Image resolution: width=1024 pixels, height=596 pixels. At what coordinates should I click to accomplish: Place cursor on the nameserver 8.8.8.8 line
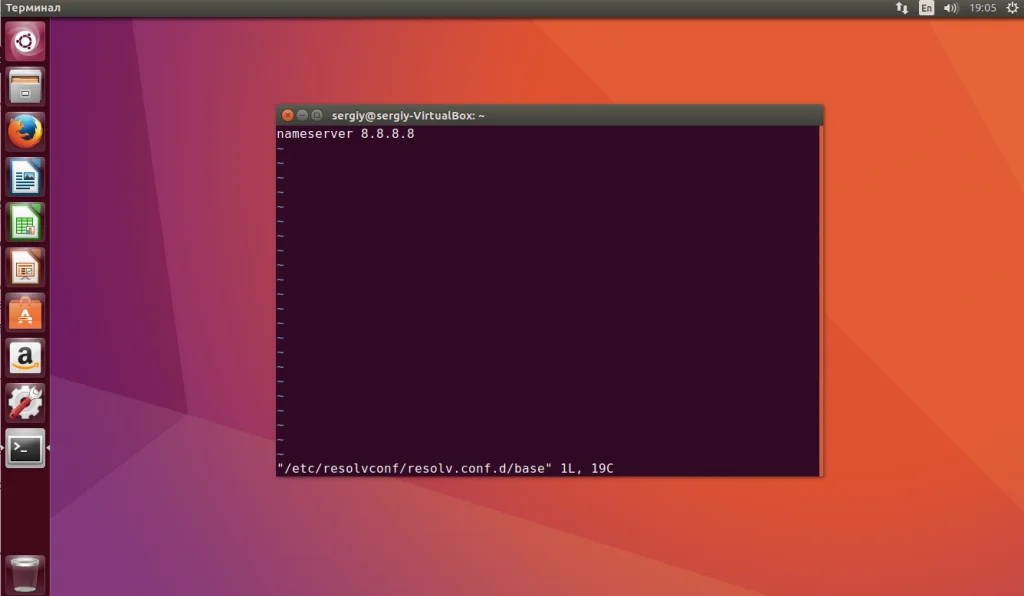345,134
